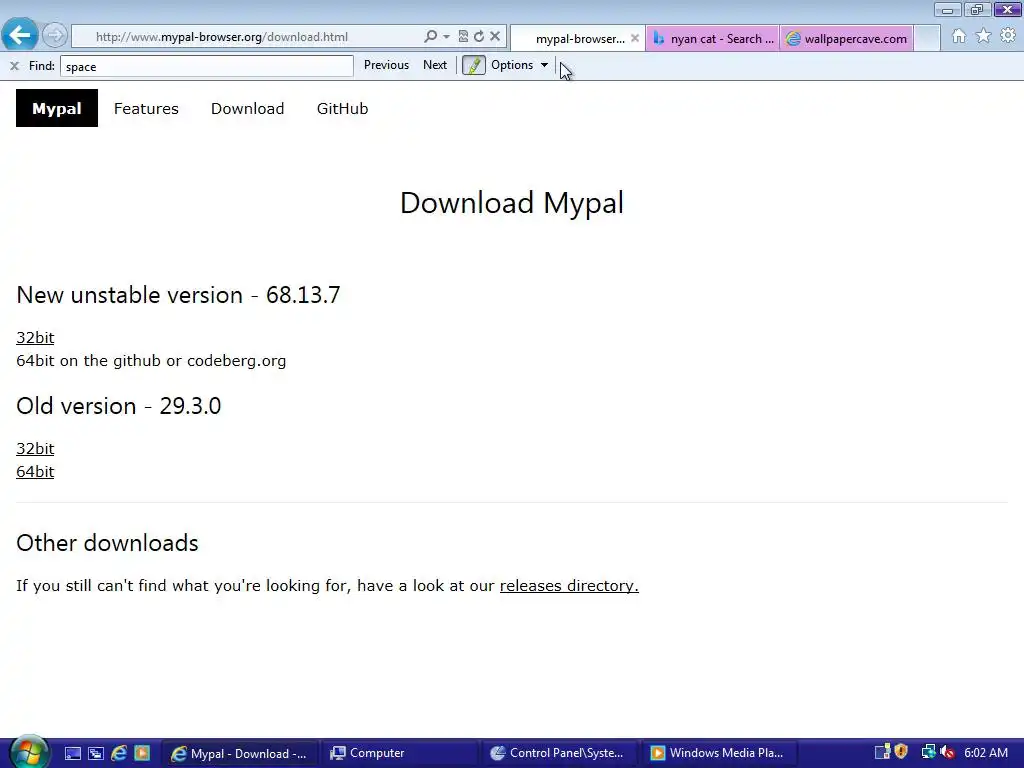This screenshot has height=768, width=1024.
Task: Click the browser window Minimize button
Action: pyautogui.click(x=948, y=9)
